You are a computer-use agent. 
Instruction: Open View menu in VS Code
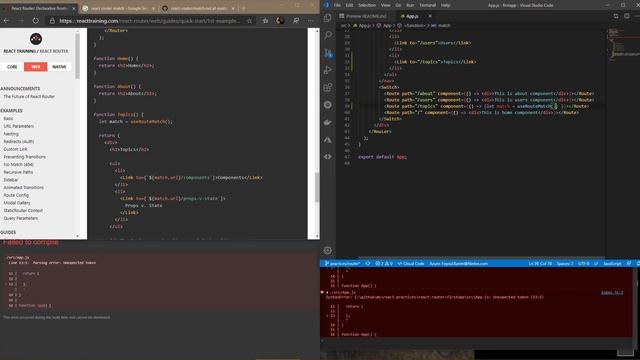click(x=386, y=5)
